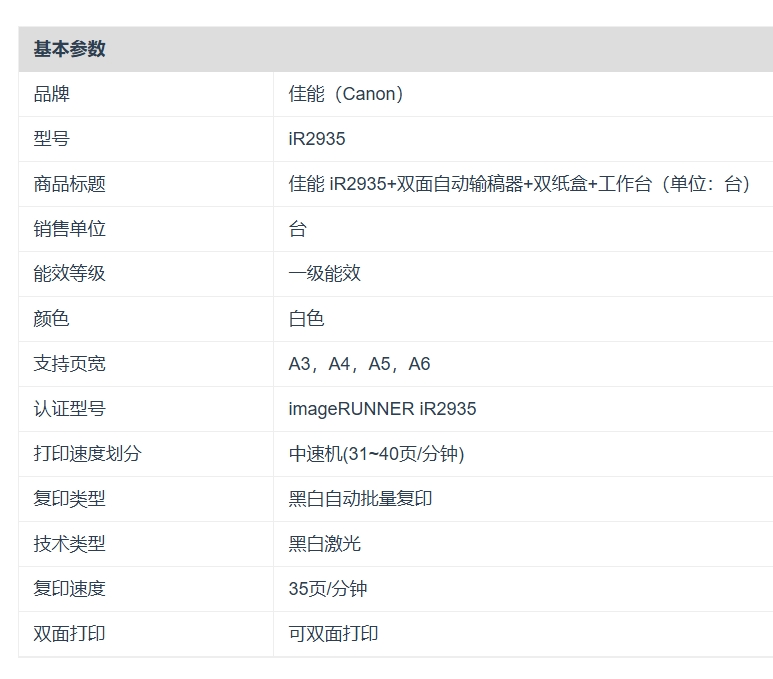Image resolution: width=773 pixels, height=679 pixels.
Task: Click the product title text with 双面自动输稿器
Action: tap(519, 184)
